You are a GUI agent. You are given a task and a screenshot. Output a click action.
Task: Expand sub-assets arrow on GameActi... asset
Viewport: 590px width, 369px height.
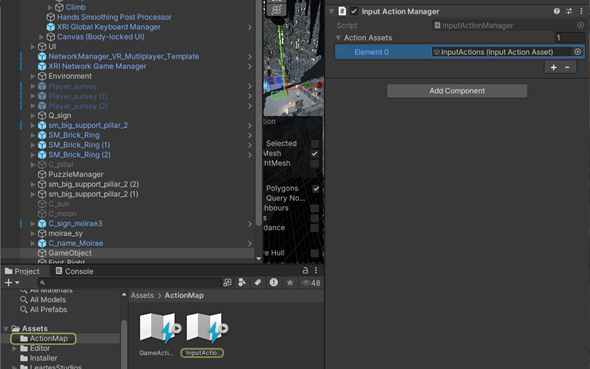click(x=177, y=328)
